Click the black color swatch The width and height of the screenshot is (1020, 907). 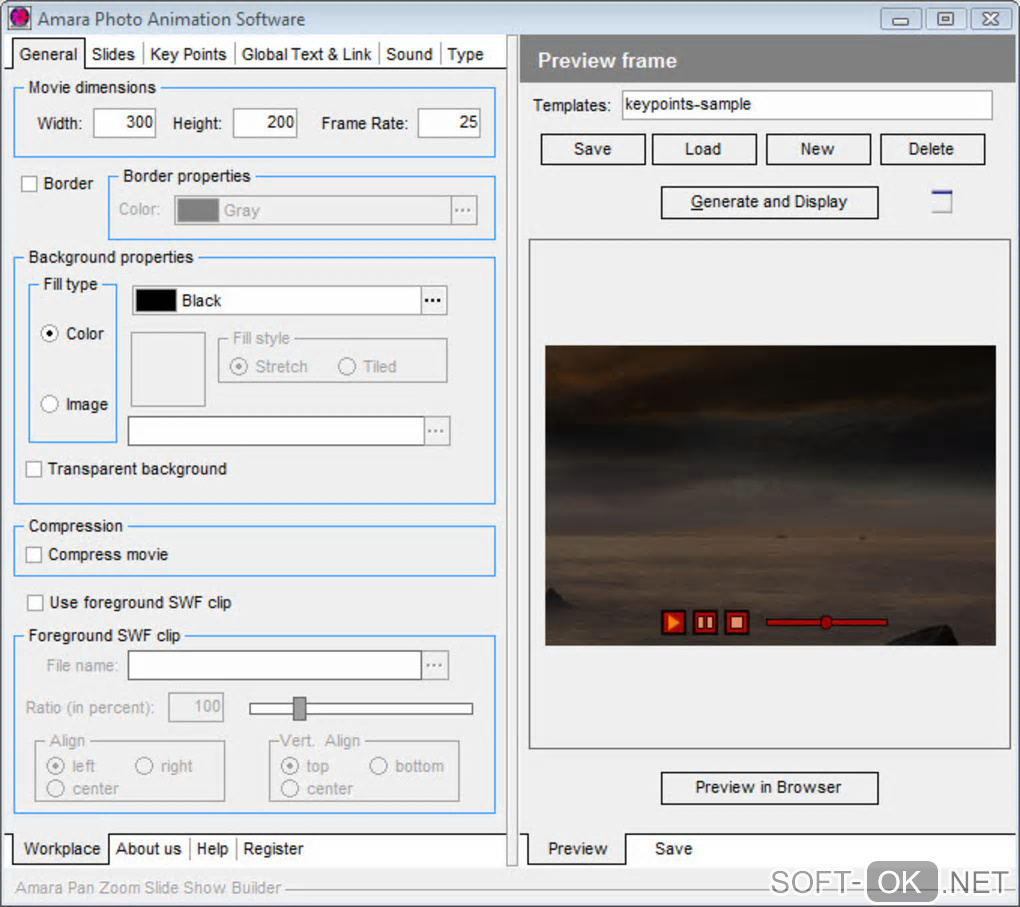click(155, 301)
